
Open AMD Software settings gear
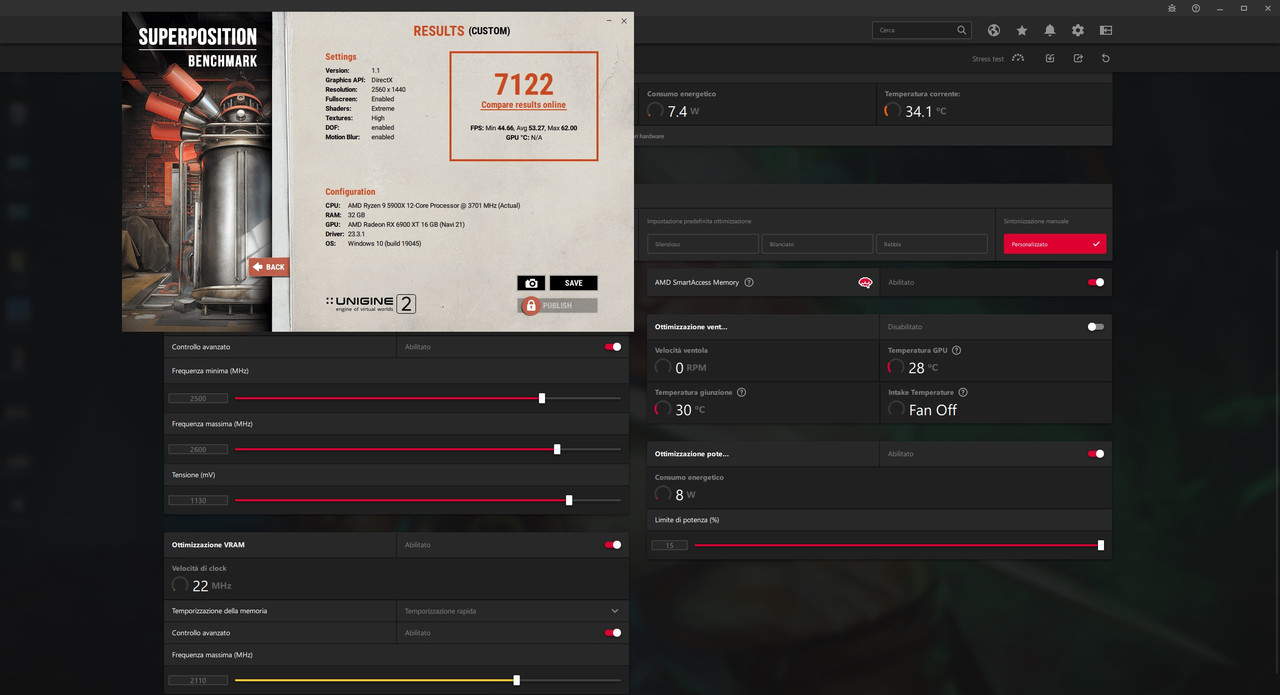click(x=1078, y=30)
